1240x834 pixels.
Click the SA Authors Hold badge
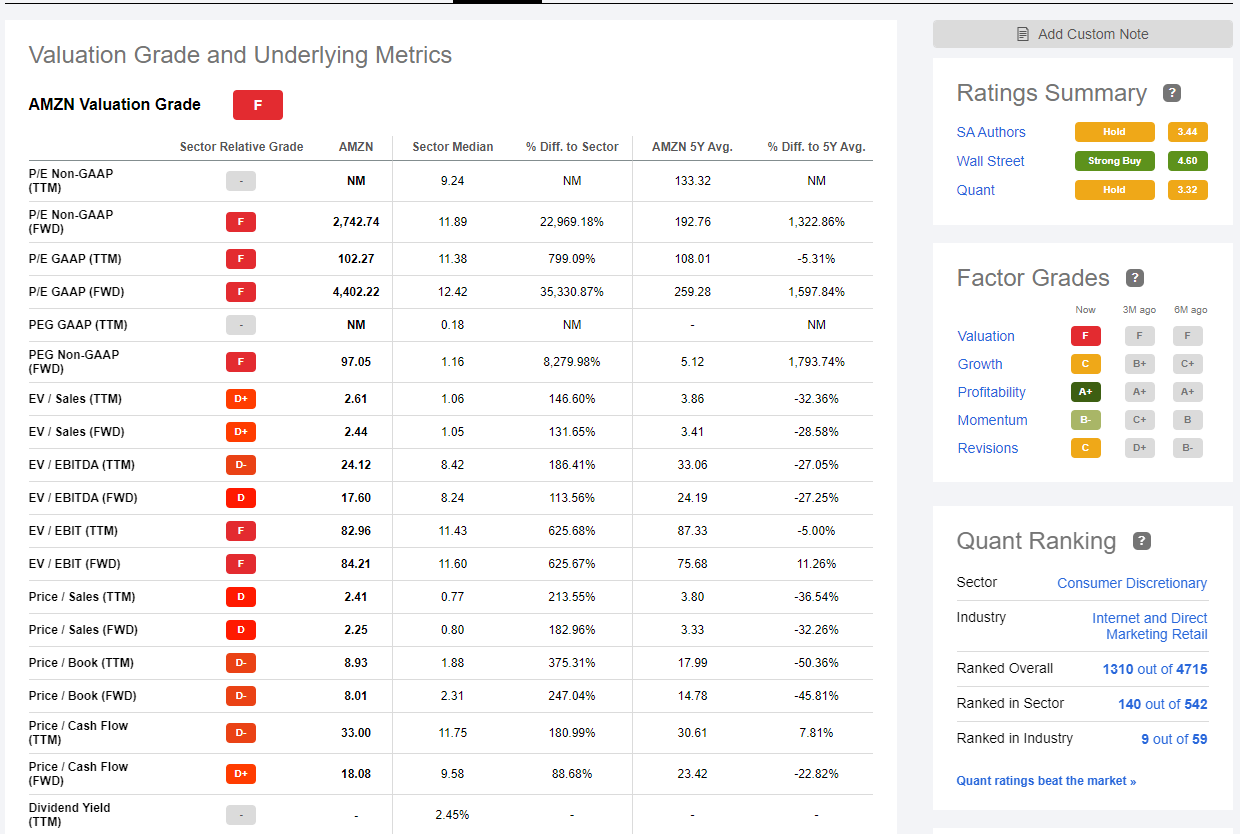tap(1115, 132)
